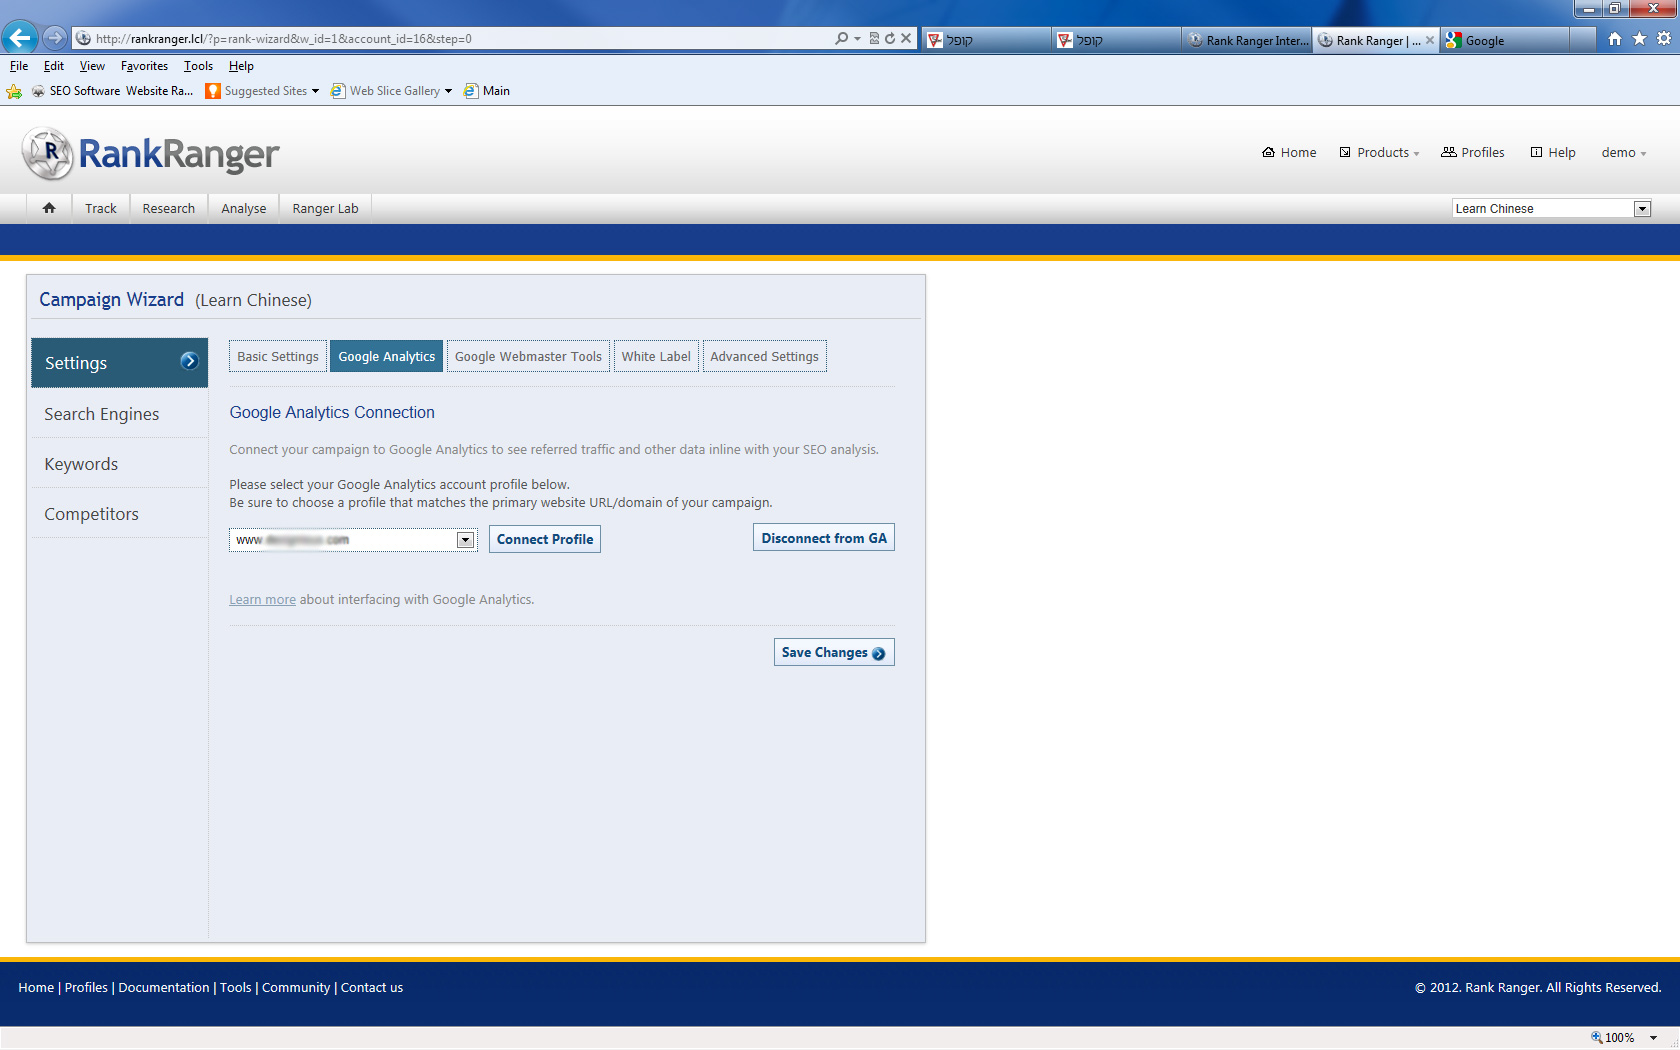
Task: Switch to the Rank Ranger Inter... tab
Action: (1247, 40)
